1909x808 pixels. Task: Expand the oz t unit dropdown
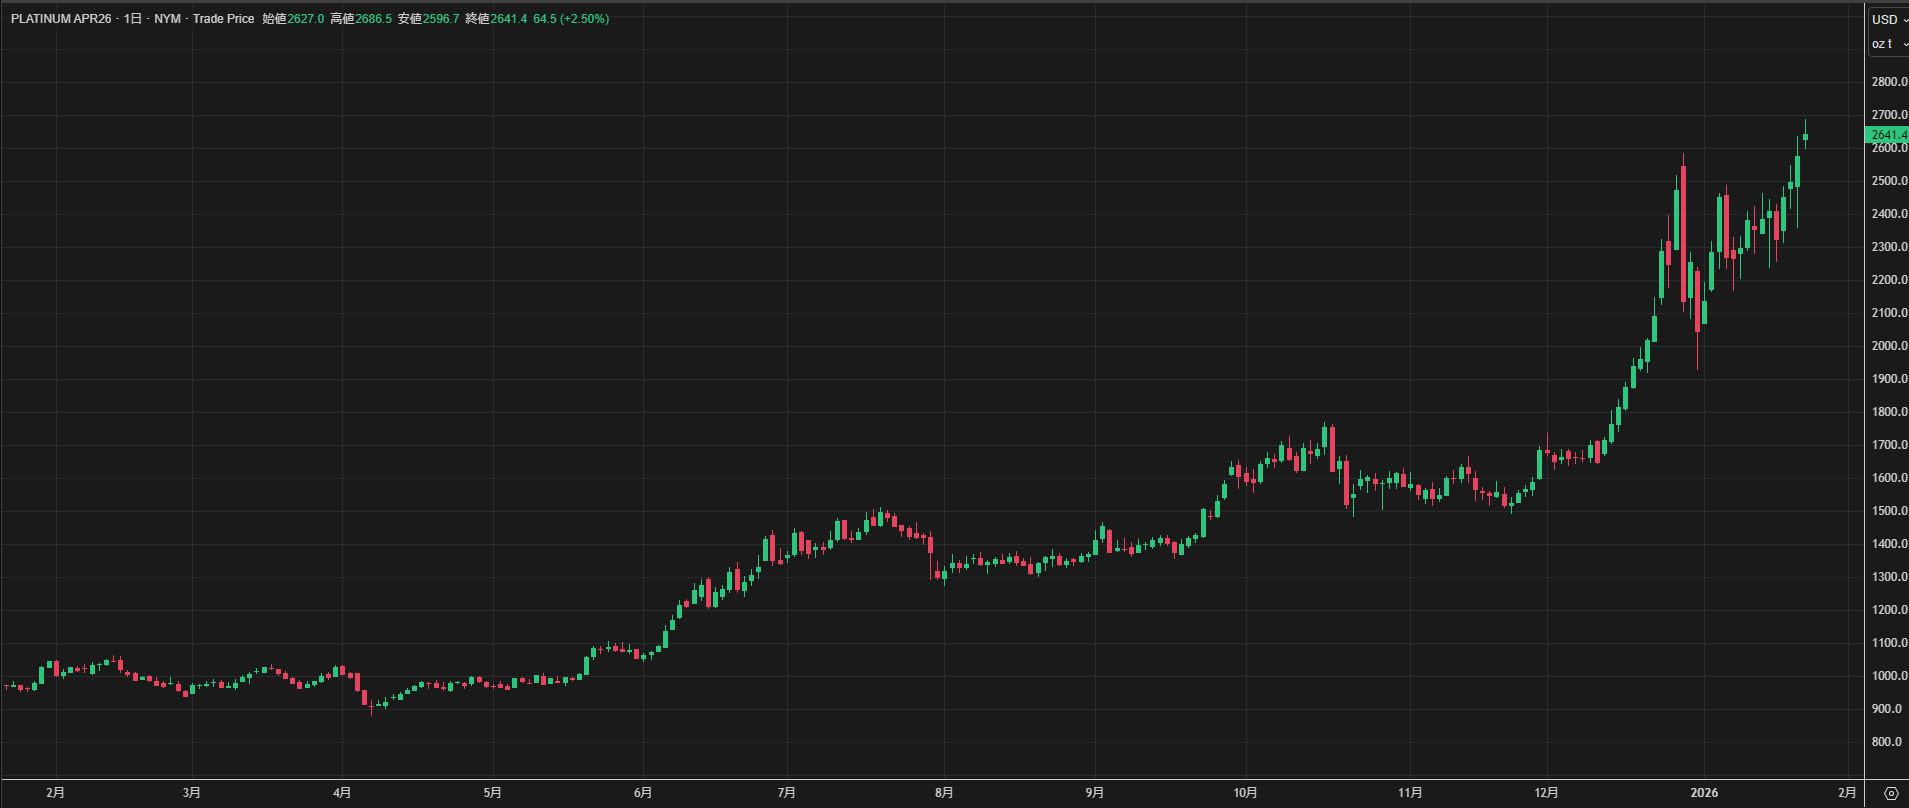coord(1888,44)
